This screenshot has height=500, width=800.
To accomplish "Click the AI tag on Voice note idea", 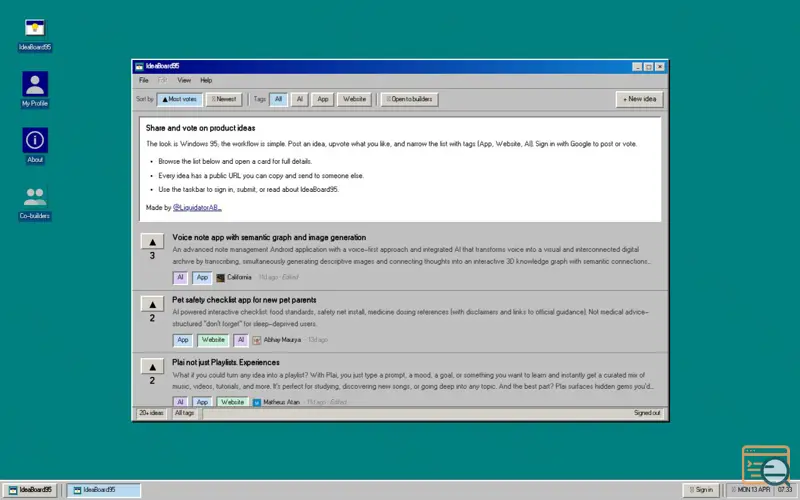I will [x=180, y=278].
